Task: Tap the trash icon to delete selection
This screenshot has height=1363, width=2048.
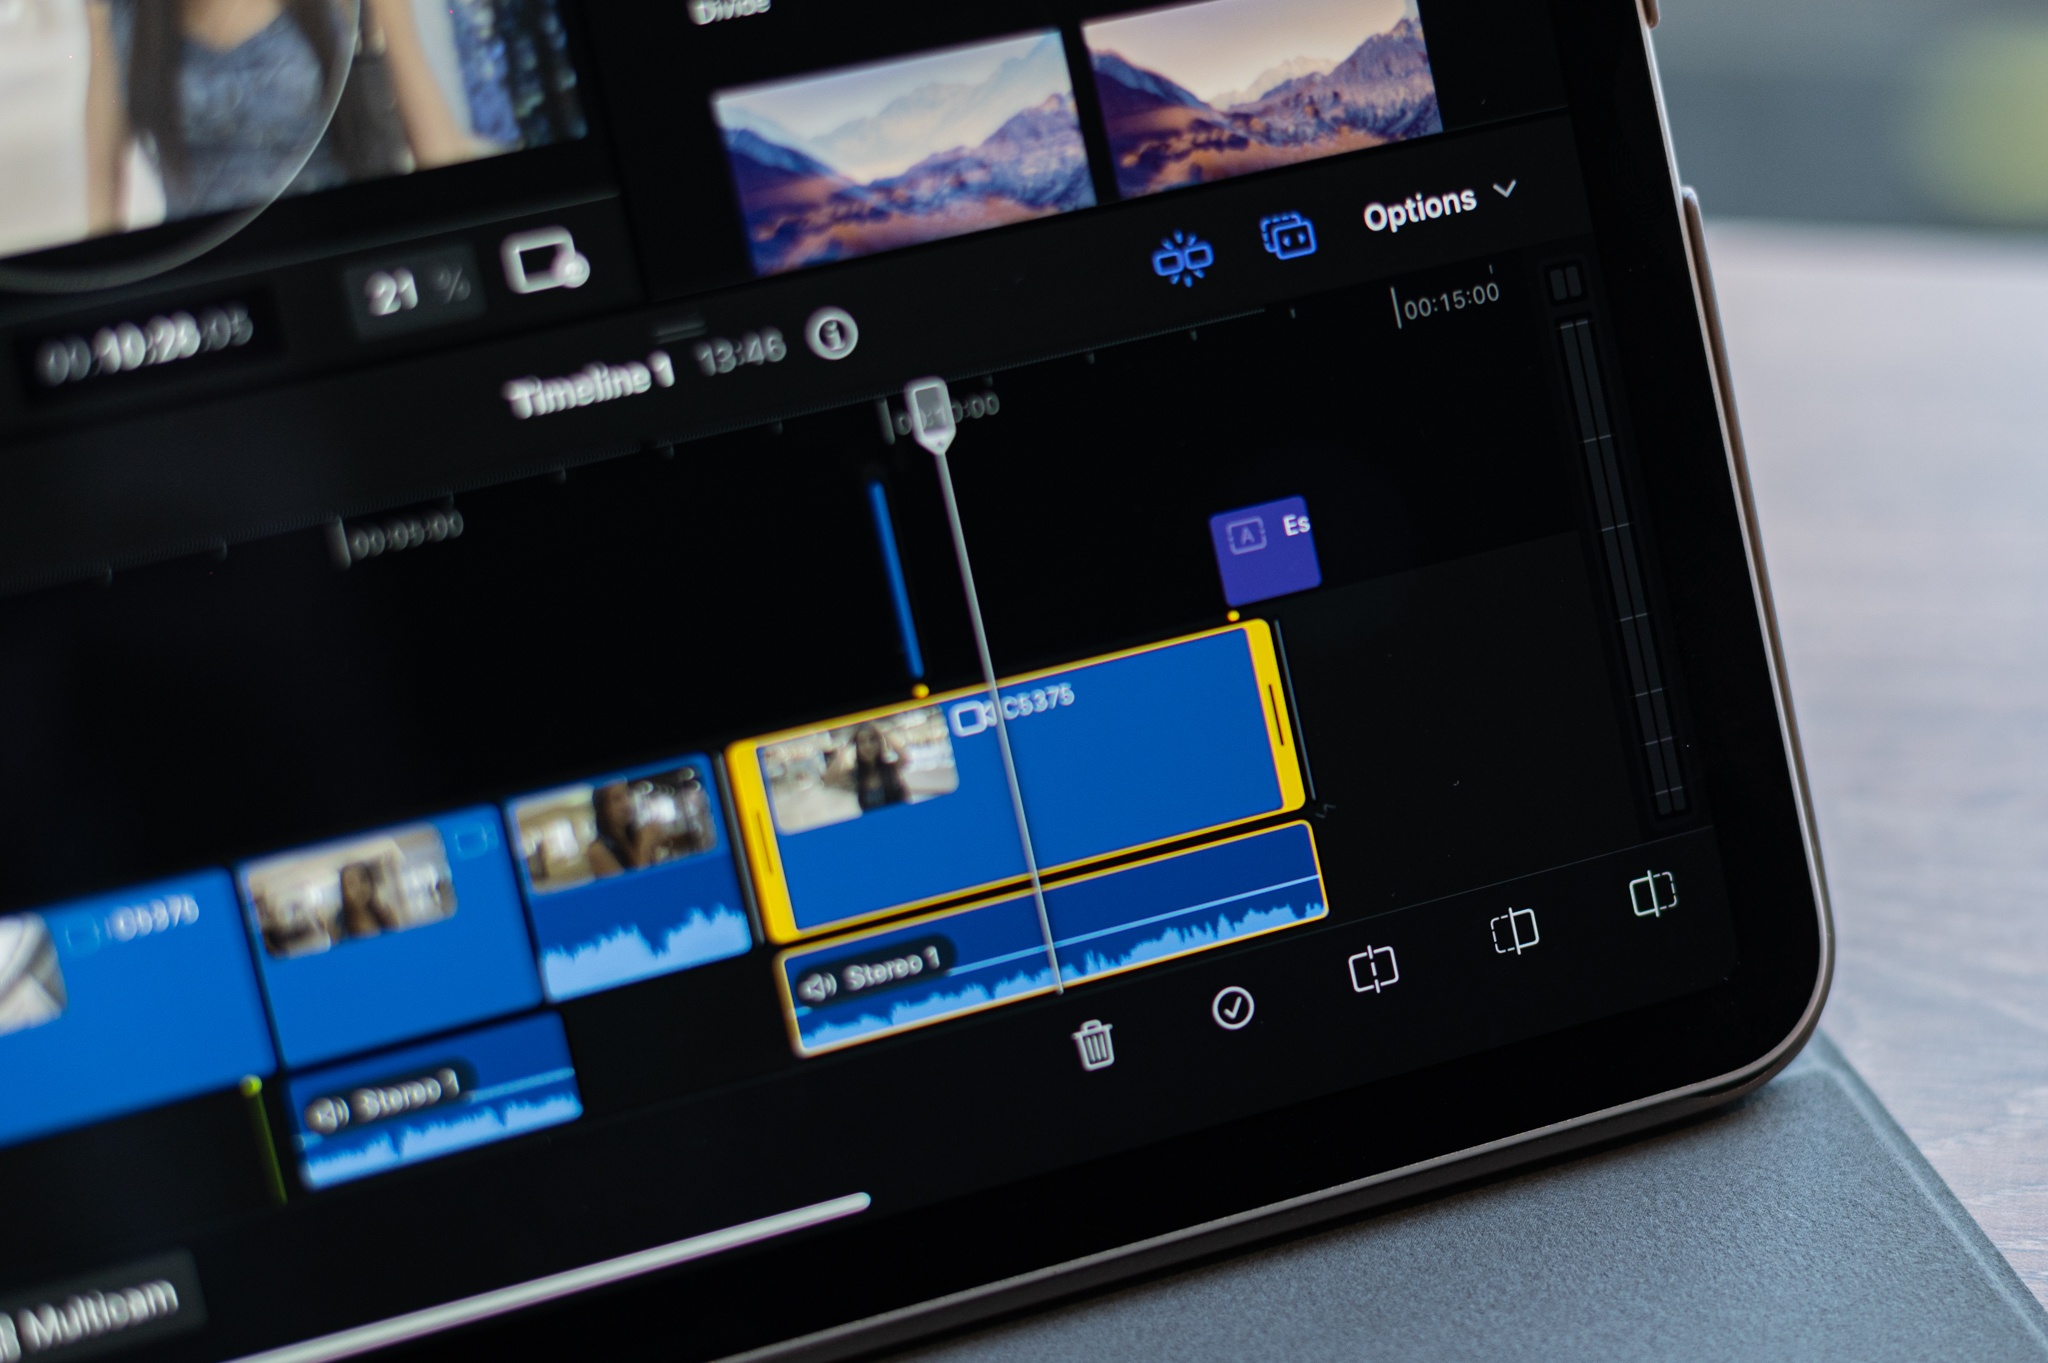Action: (x=1095, y=1046)
